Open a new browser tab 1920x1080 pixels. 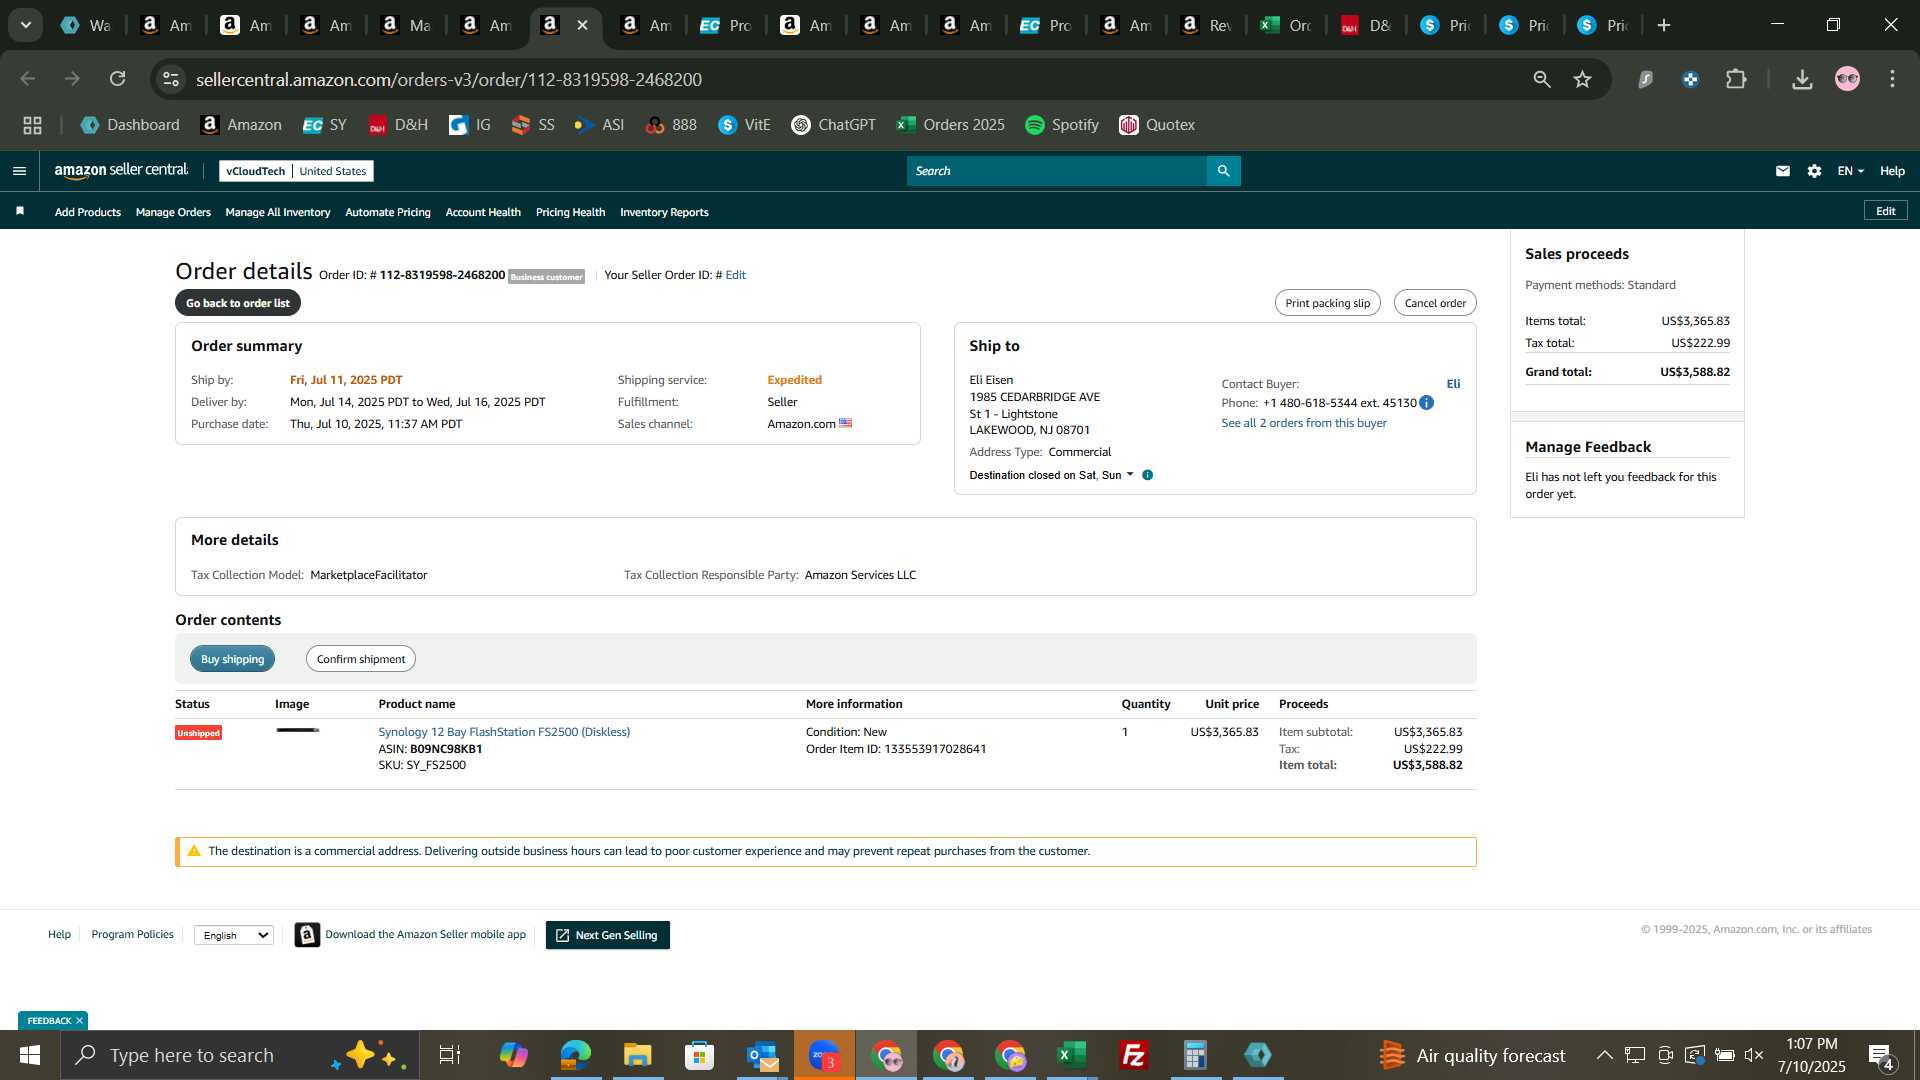click(x=1664, y=25)
